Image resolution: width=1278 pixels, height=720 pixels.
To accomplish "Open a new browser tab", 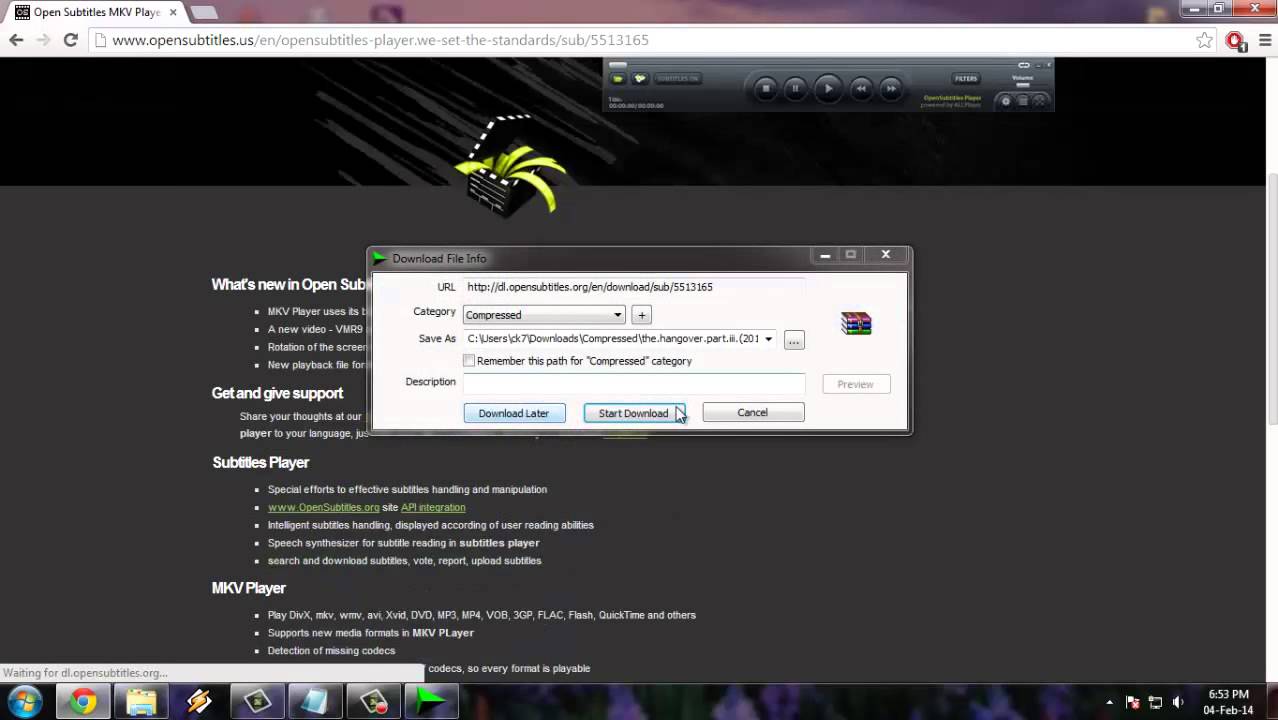I will 204,12.
